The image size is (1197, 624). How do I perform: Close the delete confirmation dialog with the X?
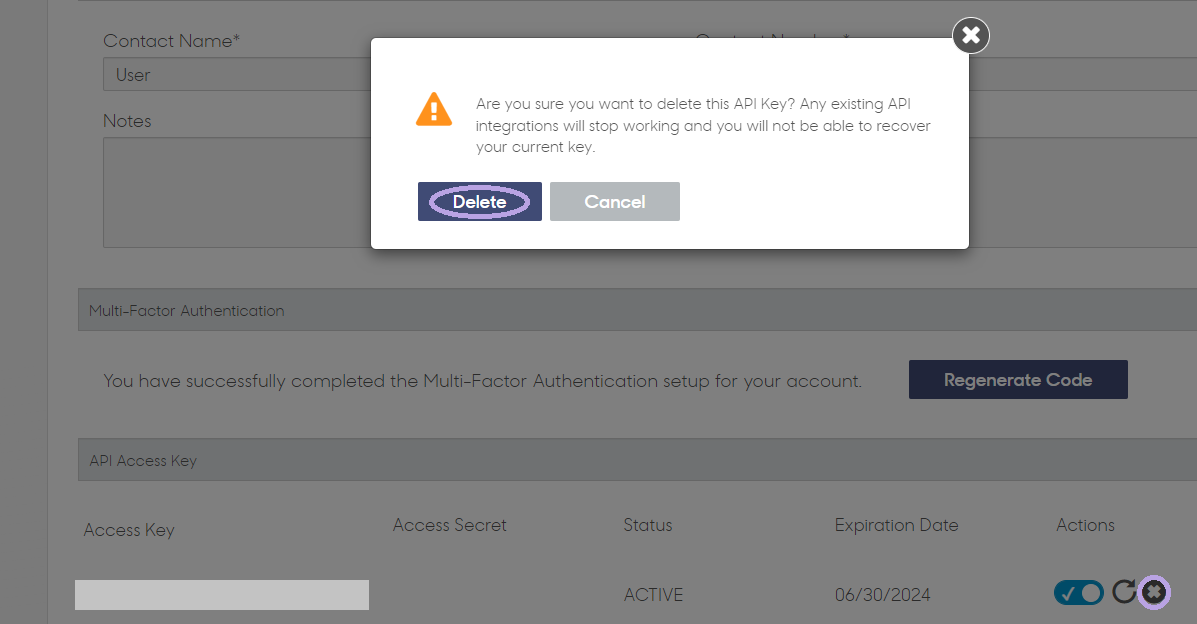tap(970, 35)
